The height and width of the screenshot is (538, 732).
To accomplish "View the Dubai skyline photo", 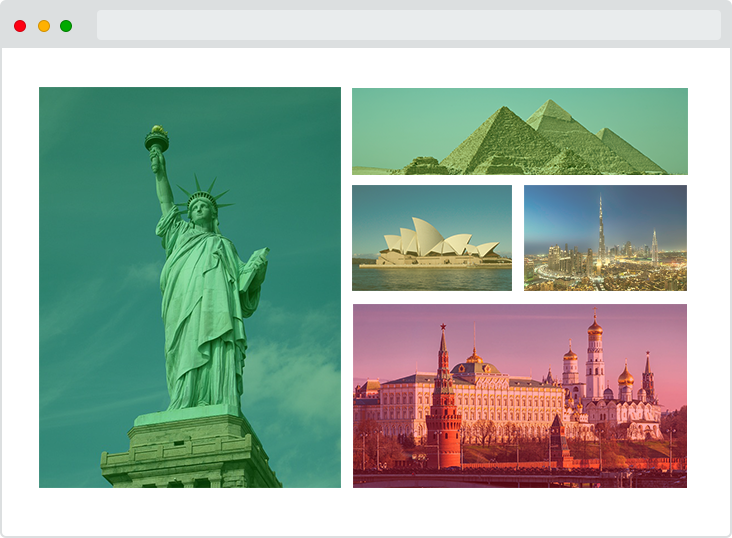I will click(x=605, y=238).
